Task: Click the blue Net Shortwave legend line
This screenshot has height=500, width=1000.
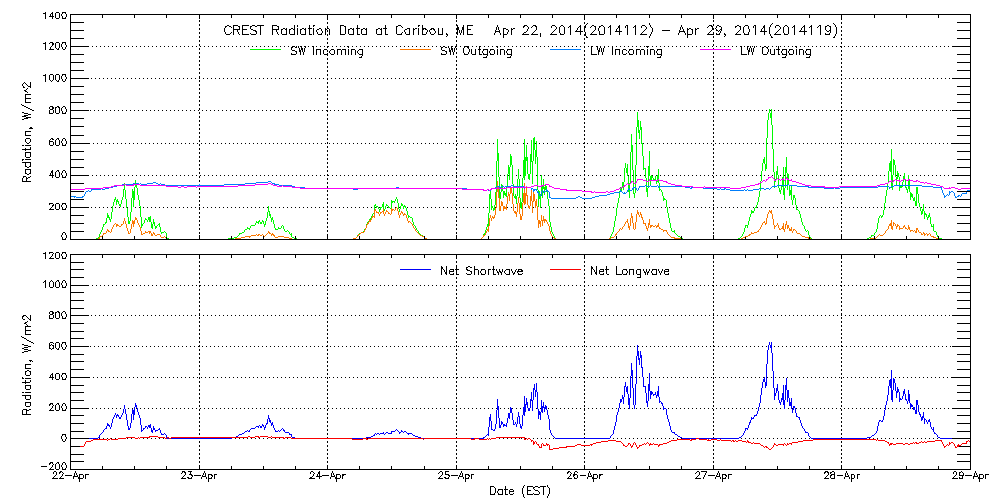Action: [417, 270]
